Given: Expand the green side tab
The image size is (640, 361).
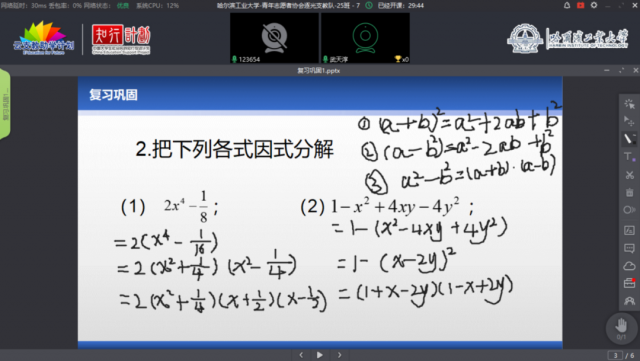Looking at the screenshot, I should [5, 104].
